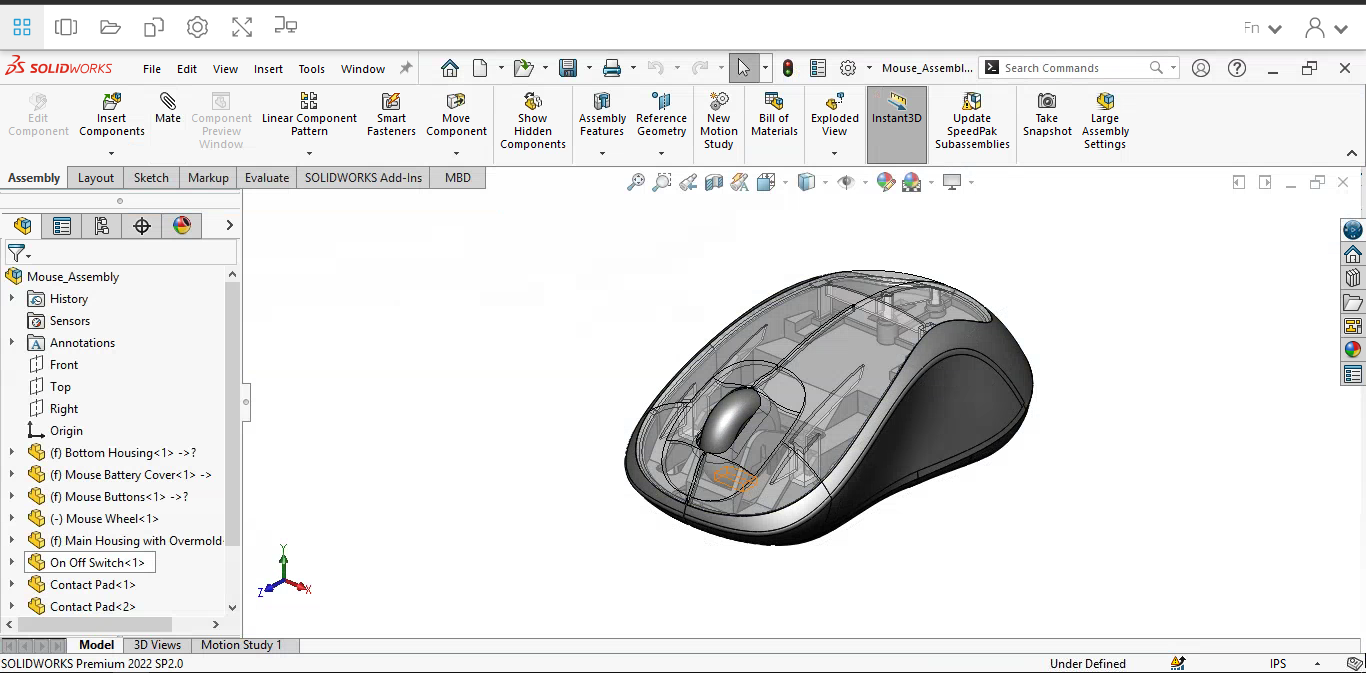Switch to the Motion Study 1 tab
This screenshot has width=1366, height=673.
243,645
